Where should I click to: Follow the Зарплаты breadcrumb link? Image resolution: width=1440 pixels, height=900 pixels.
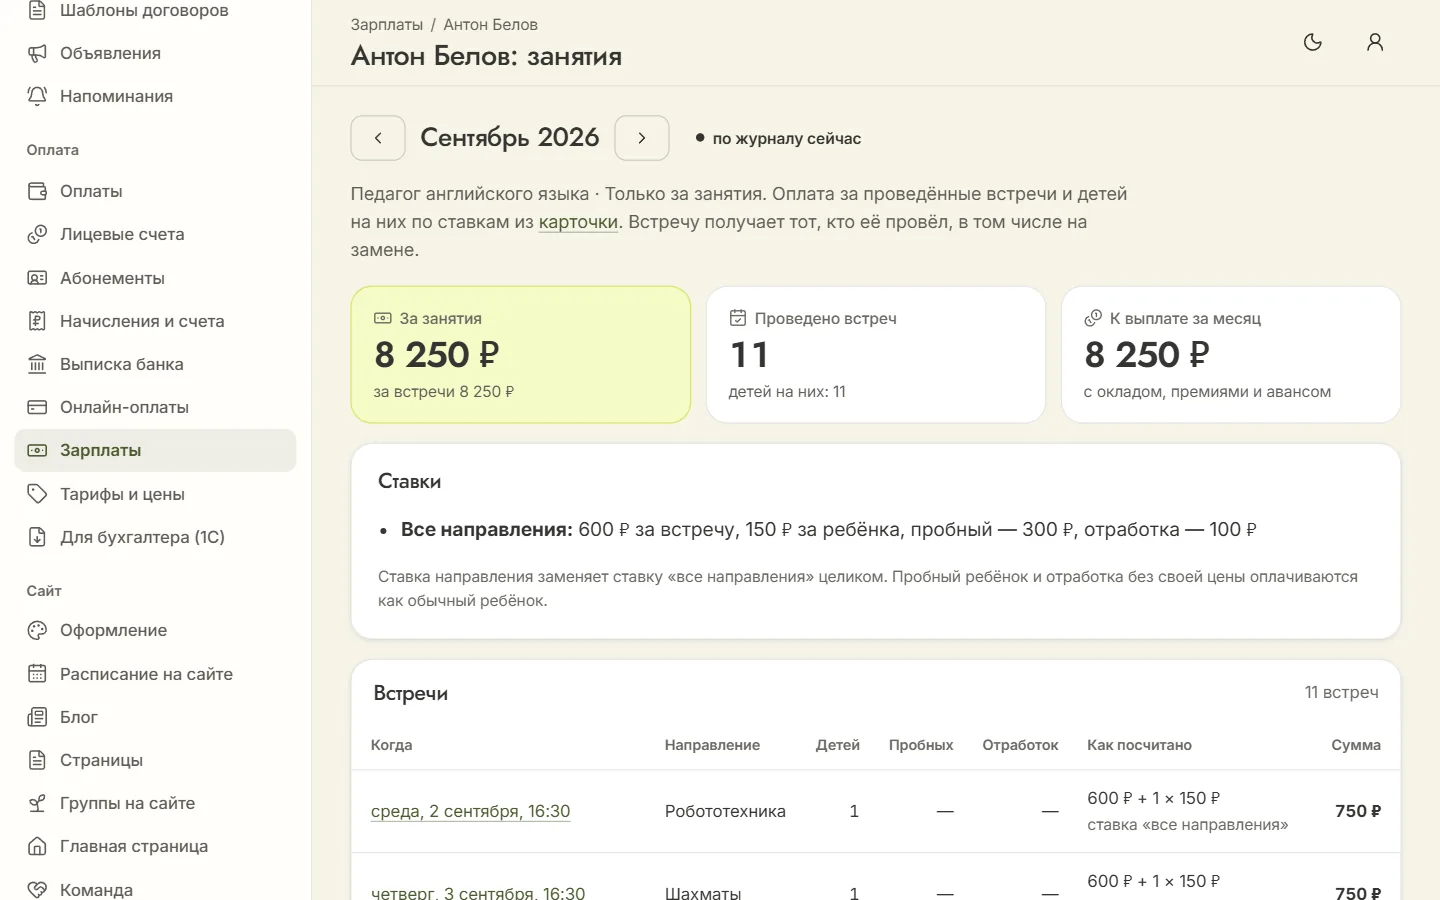point(387,24)
